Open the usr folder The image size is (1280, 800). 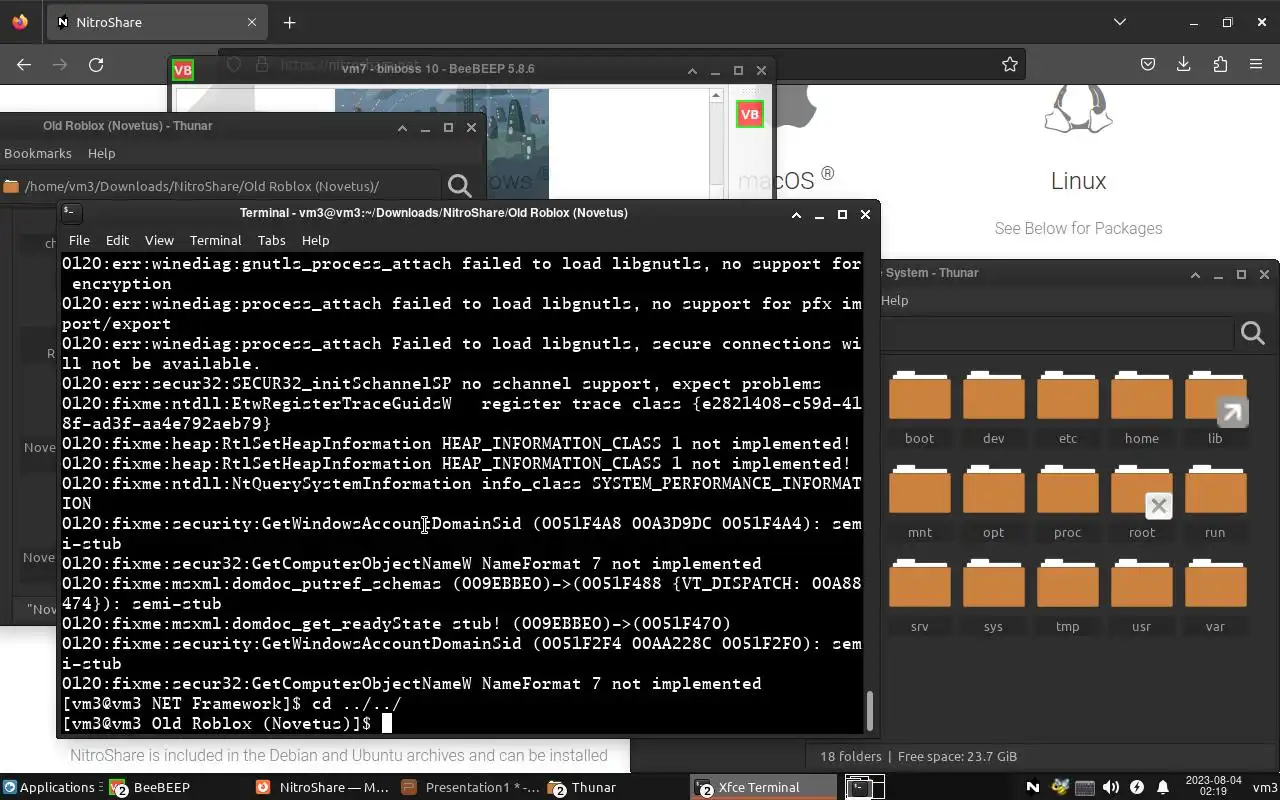pyautogui.click(x=1141, y=598)
